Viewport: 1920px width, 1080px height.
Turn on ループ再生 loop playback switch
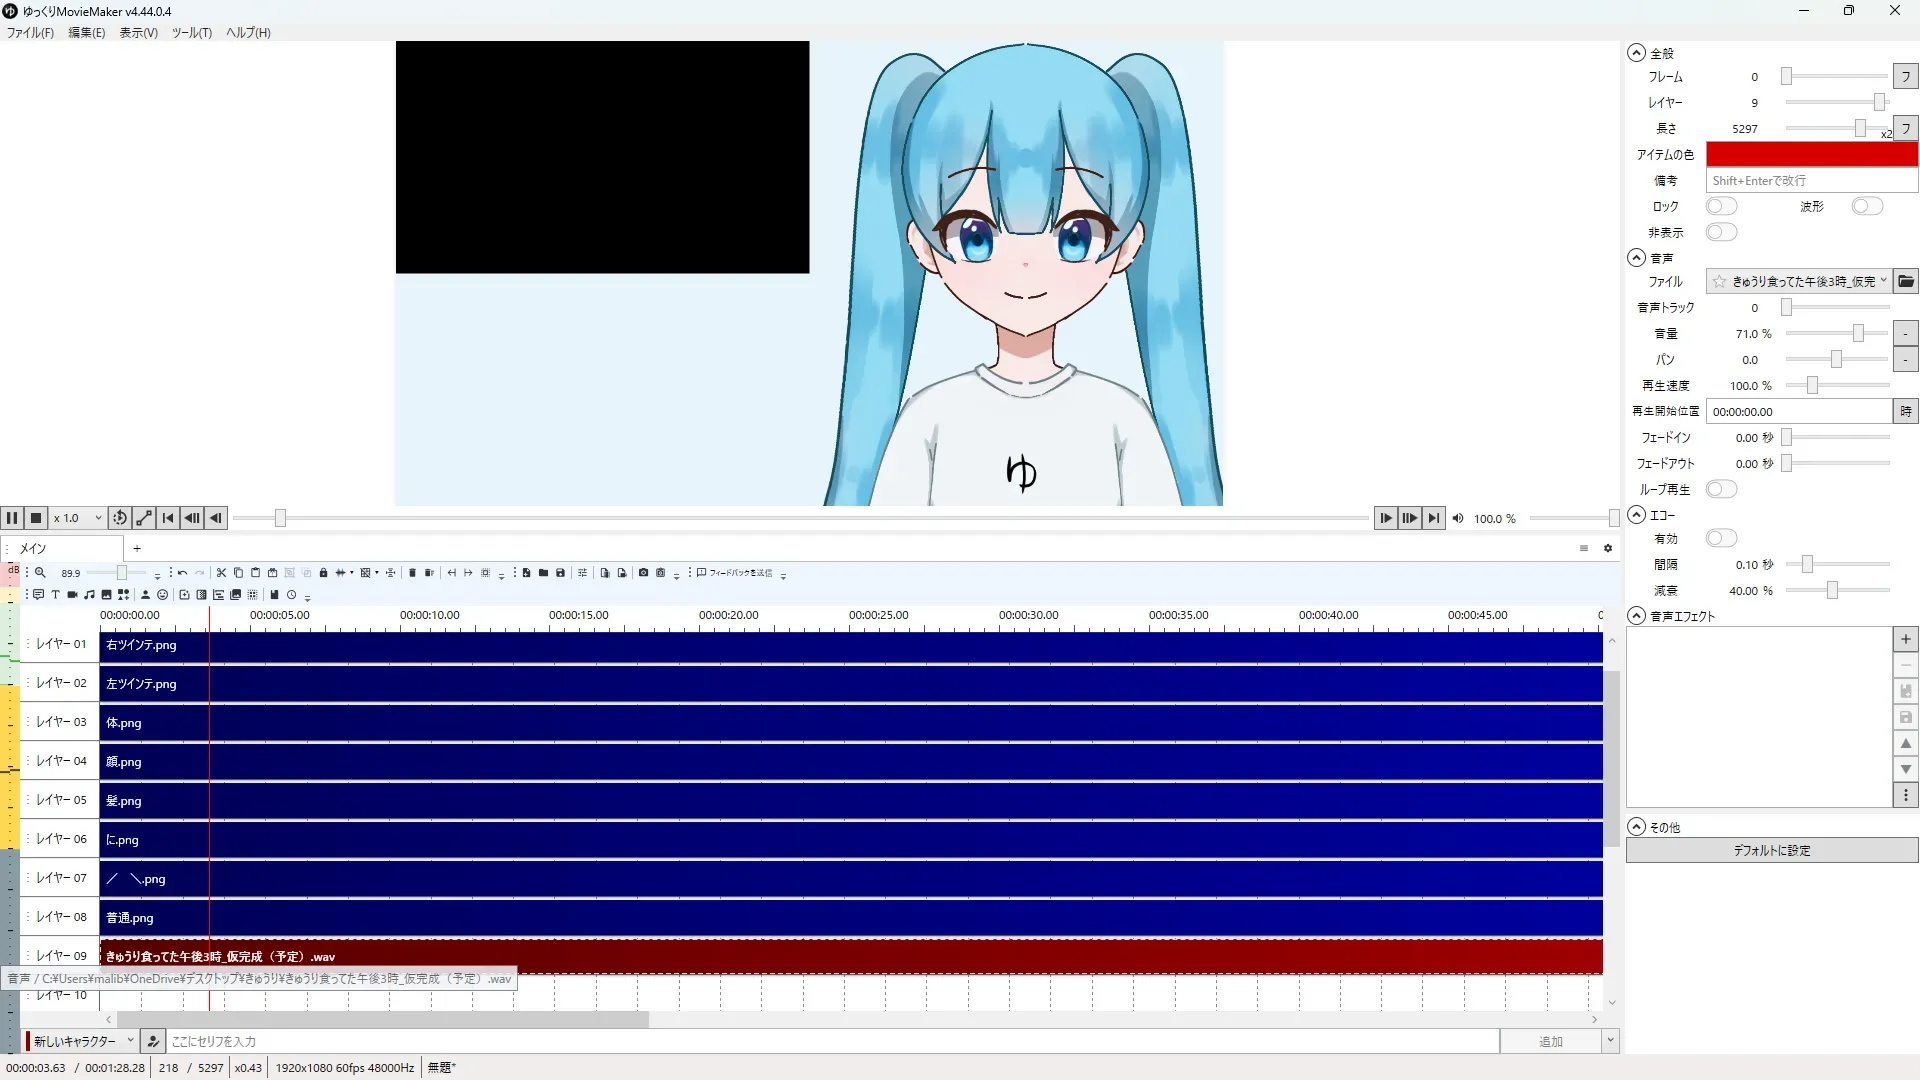click(1721, 489)
